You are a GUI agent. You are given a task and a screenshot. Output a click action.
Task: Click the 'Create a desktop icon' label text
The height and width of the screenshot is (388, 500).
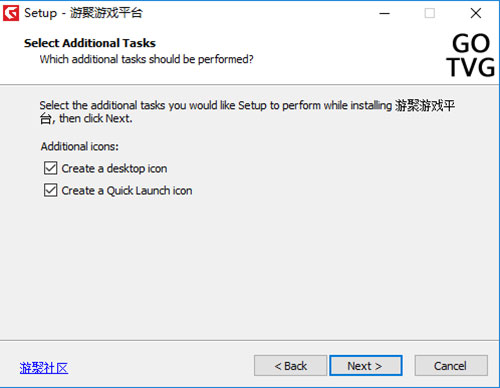coord(114,169)
